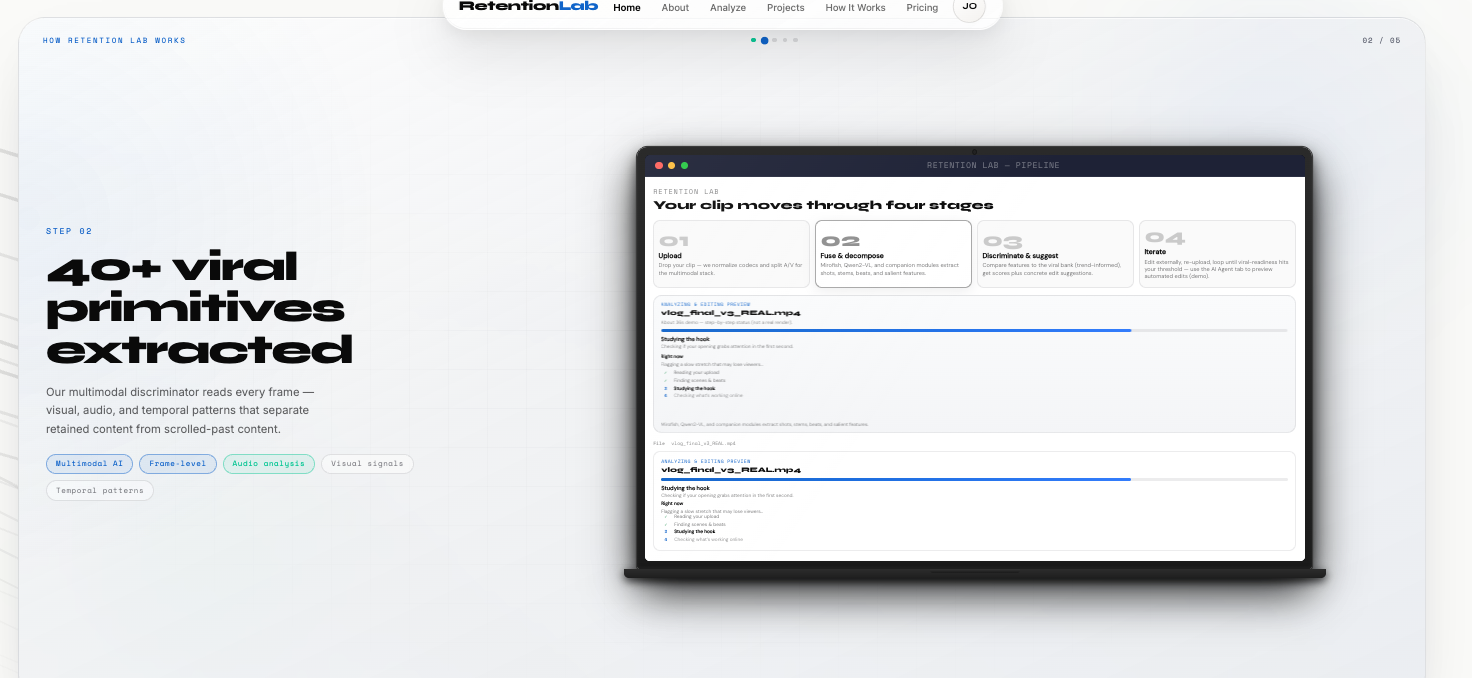Click the '02 / 05' slide counter

(x=1381, y=41)
